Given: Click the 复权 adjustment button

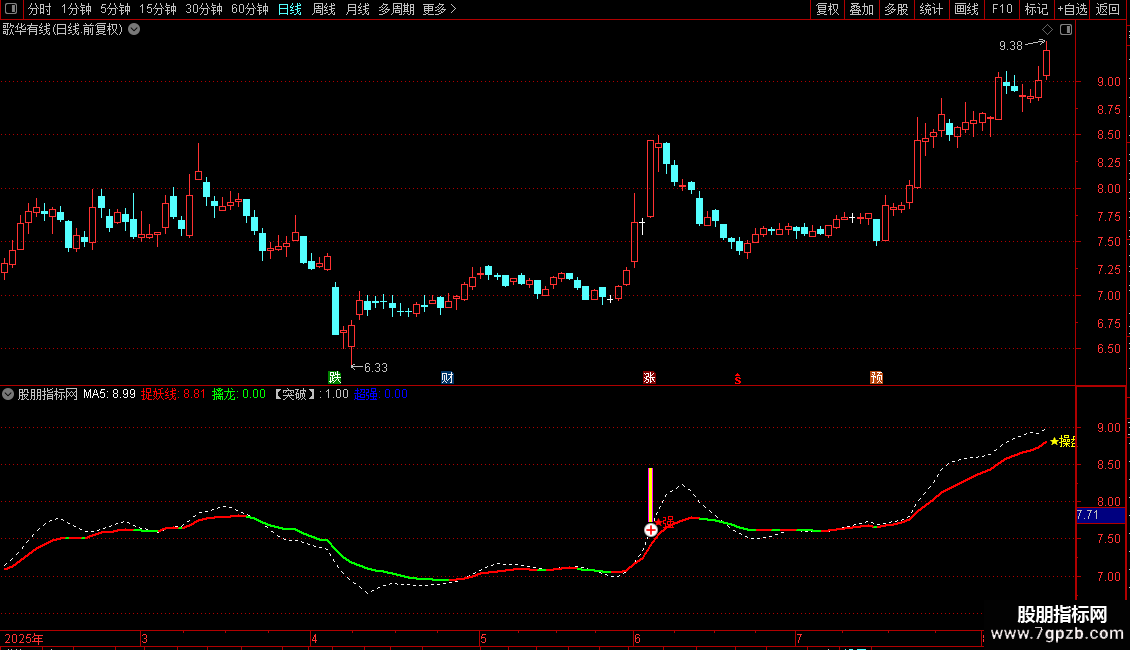Looking at the screenshot, I should 827,9.
